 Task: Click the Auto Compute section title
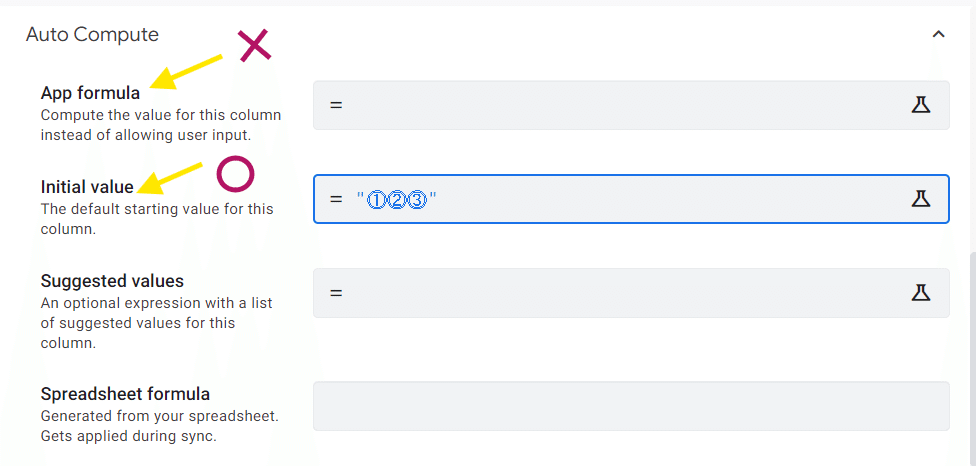[92, 34]
